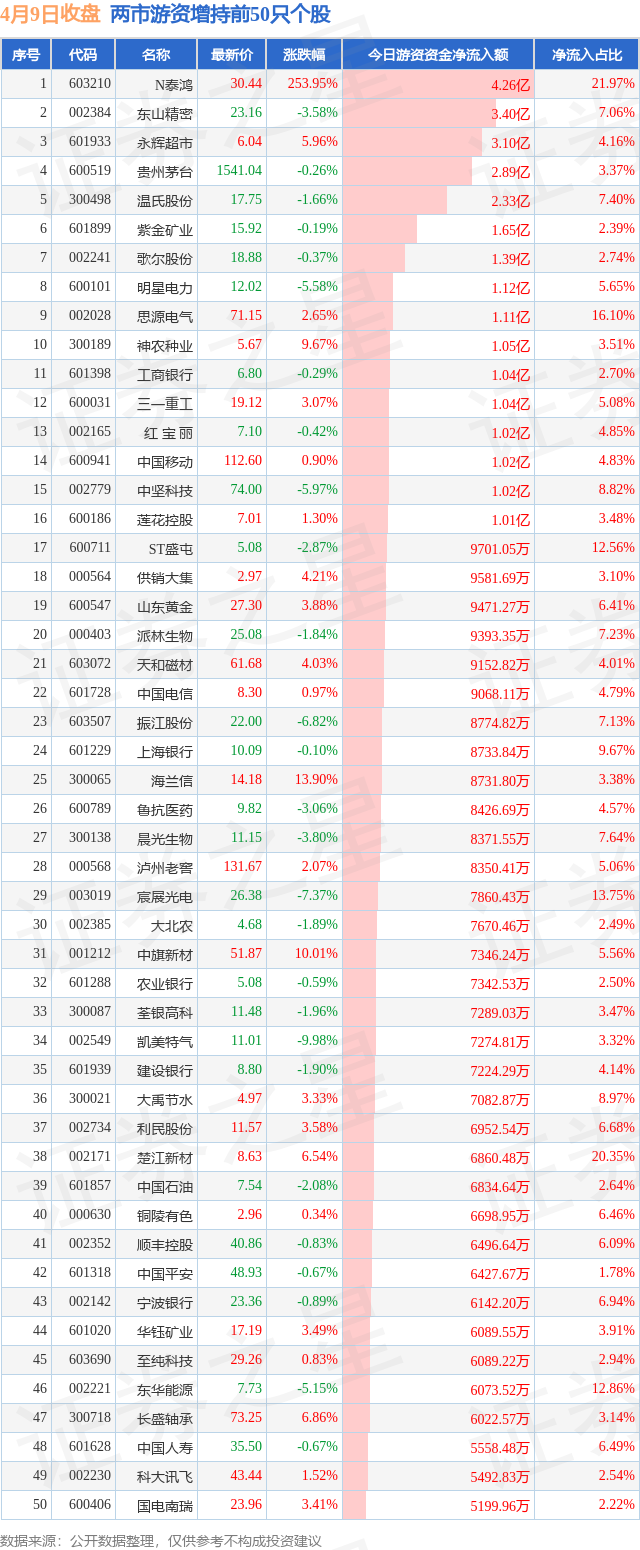640x1550 pixels.
Task: Click inflow ratio 12.86% of 东华能源
Action: click(613, 1389)
